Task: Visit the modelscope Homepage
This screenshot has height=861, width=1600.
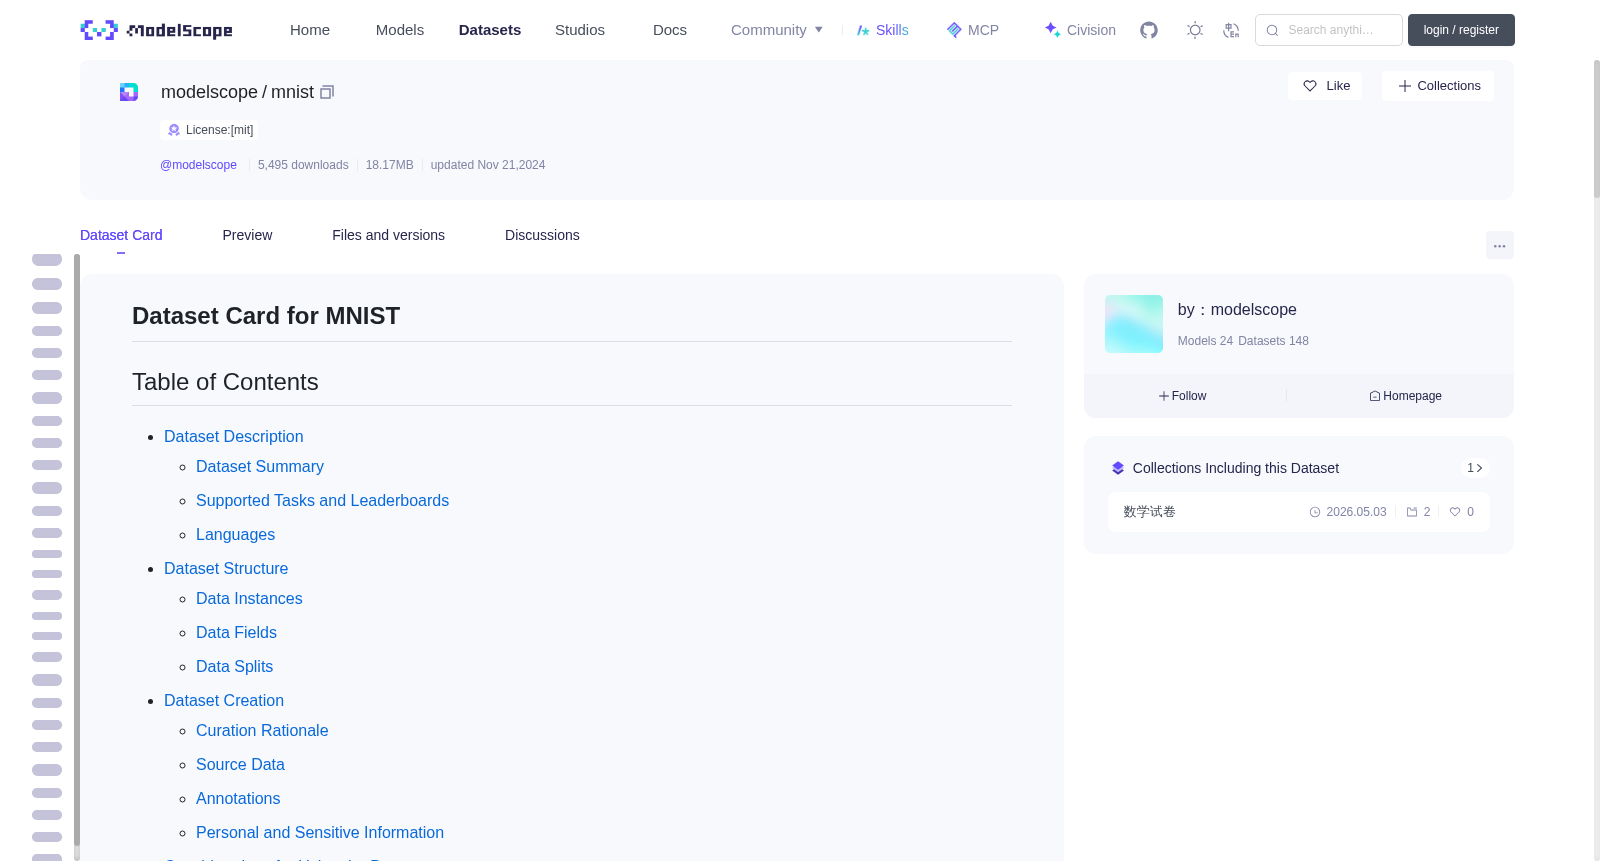Action: 1405,396
